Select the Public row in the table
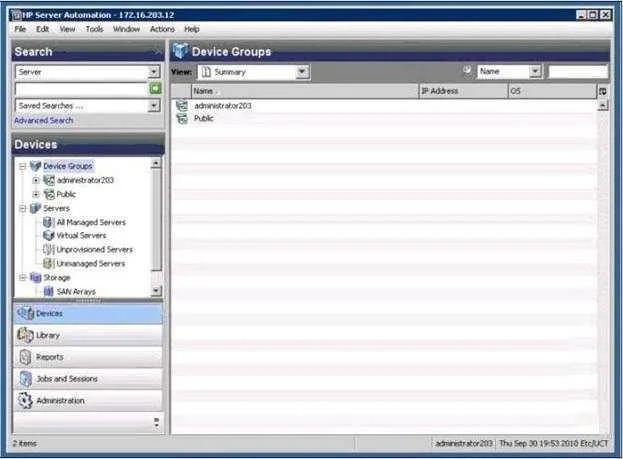 tap(384, 118)
